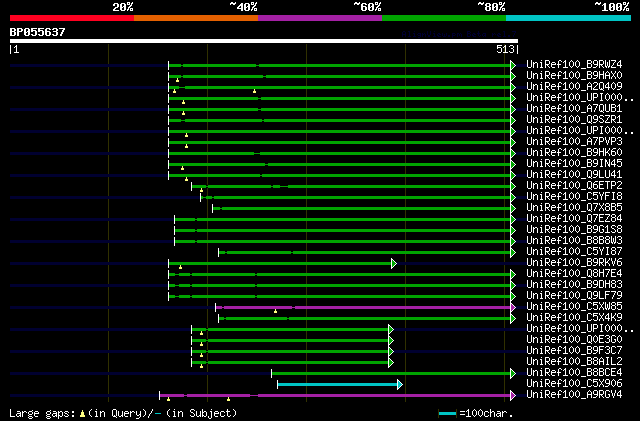The width and height of the screenshot is (640, 421).
Task: Click the green alignment bar of UniRef100_Q7X8B5
Action: (x=362, y=208)
